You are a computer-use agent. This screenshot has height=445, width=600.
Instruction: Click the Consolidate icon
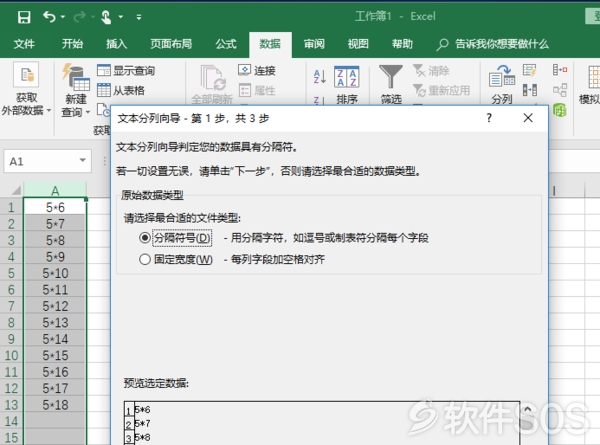560,70
